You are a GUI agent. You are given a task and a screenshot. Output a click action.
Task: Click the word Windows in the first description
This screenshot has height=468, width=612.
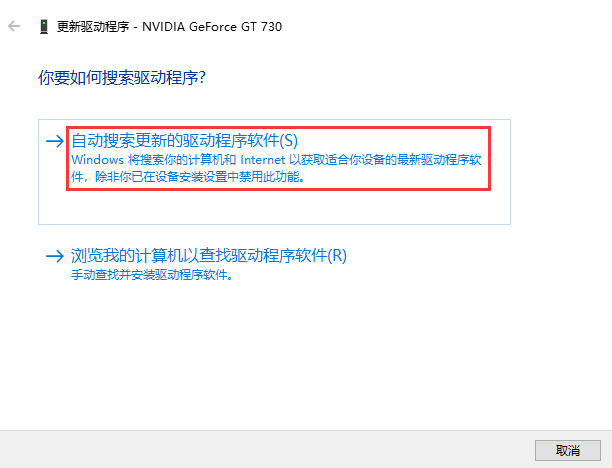point(98,160)
